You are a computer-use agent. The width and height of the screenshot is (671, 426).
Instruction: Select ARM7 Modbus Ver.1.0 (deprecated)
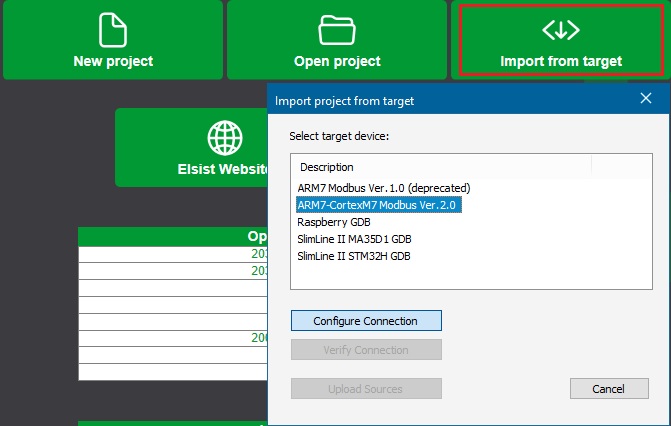[x=384, y=188]
